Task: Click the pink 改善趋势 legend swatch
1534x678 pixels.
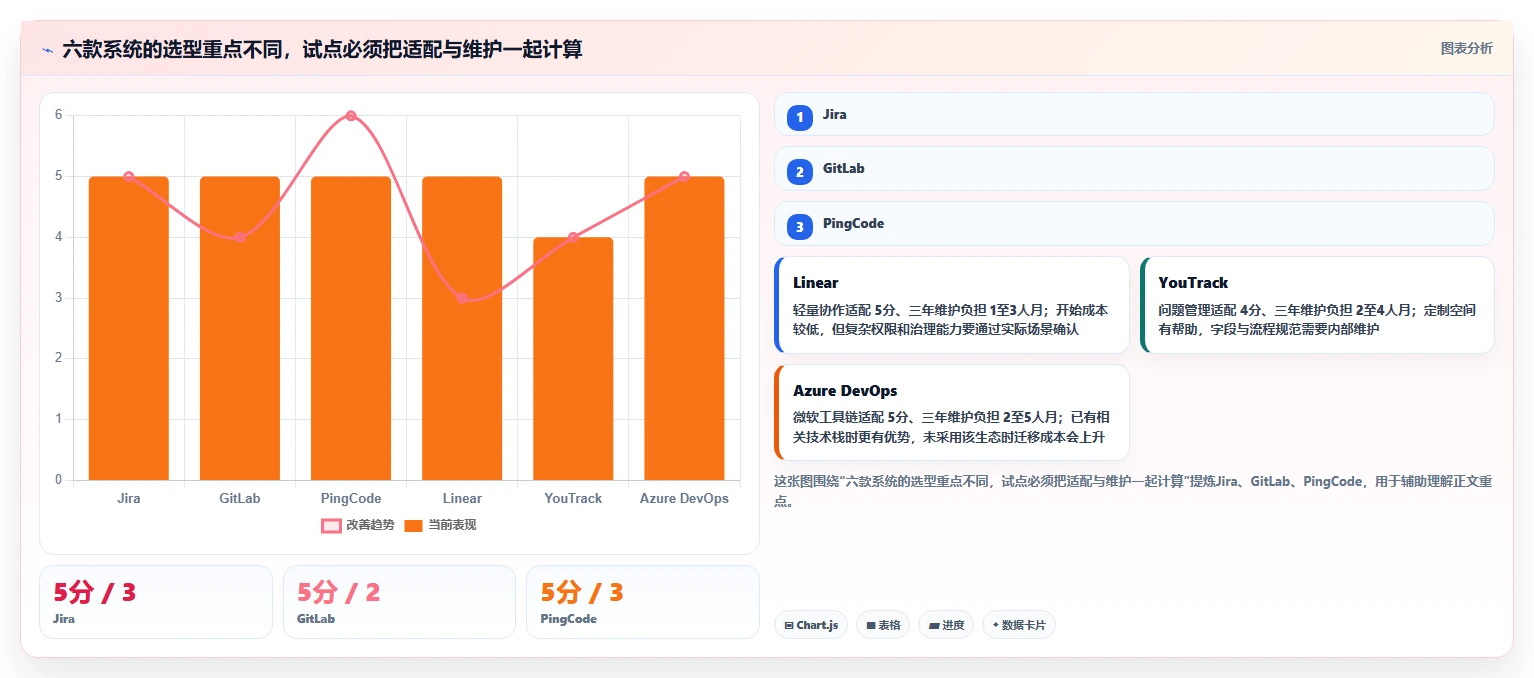Action: pyautogui.click(x=331, y=526)
